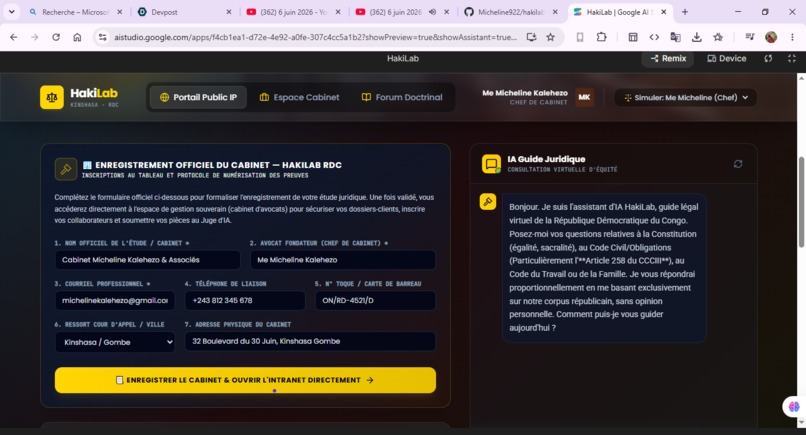The height and width of the screenshot is (435, 806).
Task: Open the Chrome three-dot menu
Action: click(x=792, y=37)
